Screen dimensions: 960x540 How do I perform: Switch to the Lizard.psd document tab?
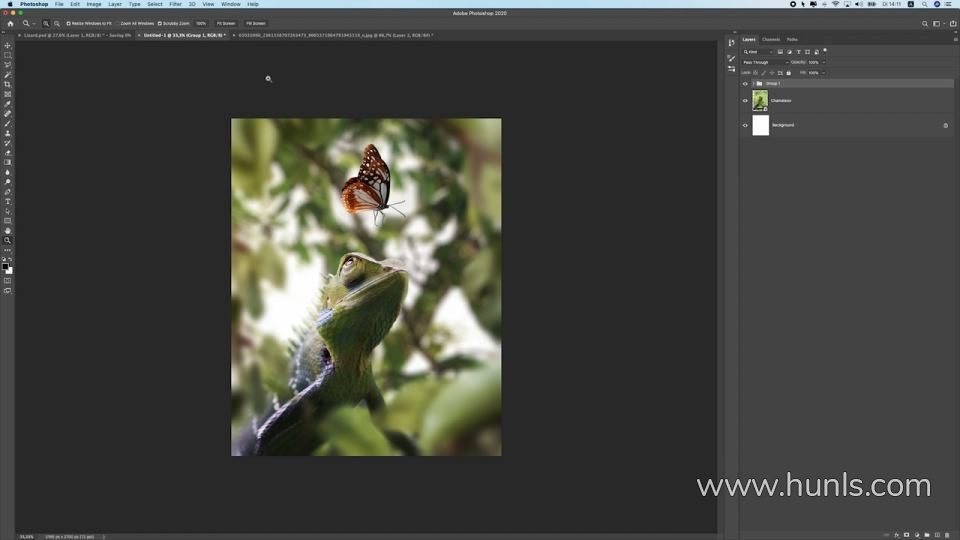point(77,36)
